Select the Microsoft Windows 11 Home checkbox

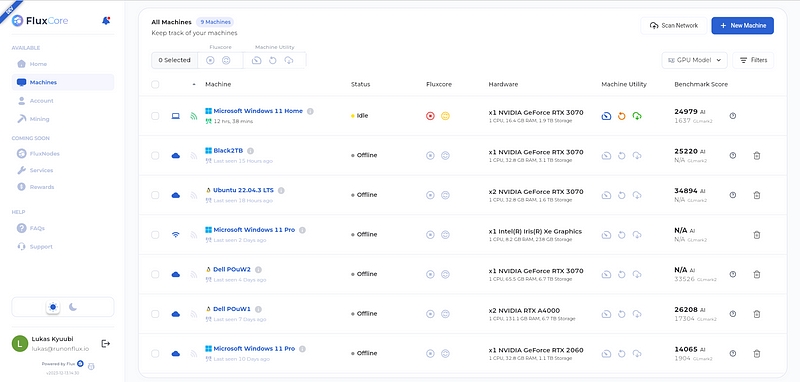(155, 116)
